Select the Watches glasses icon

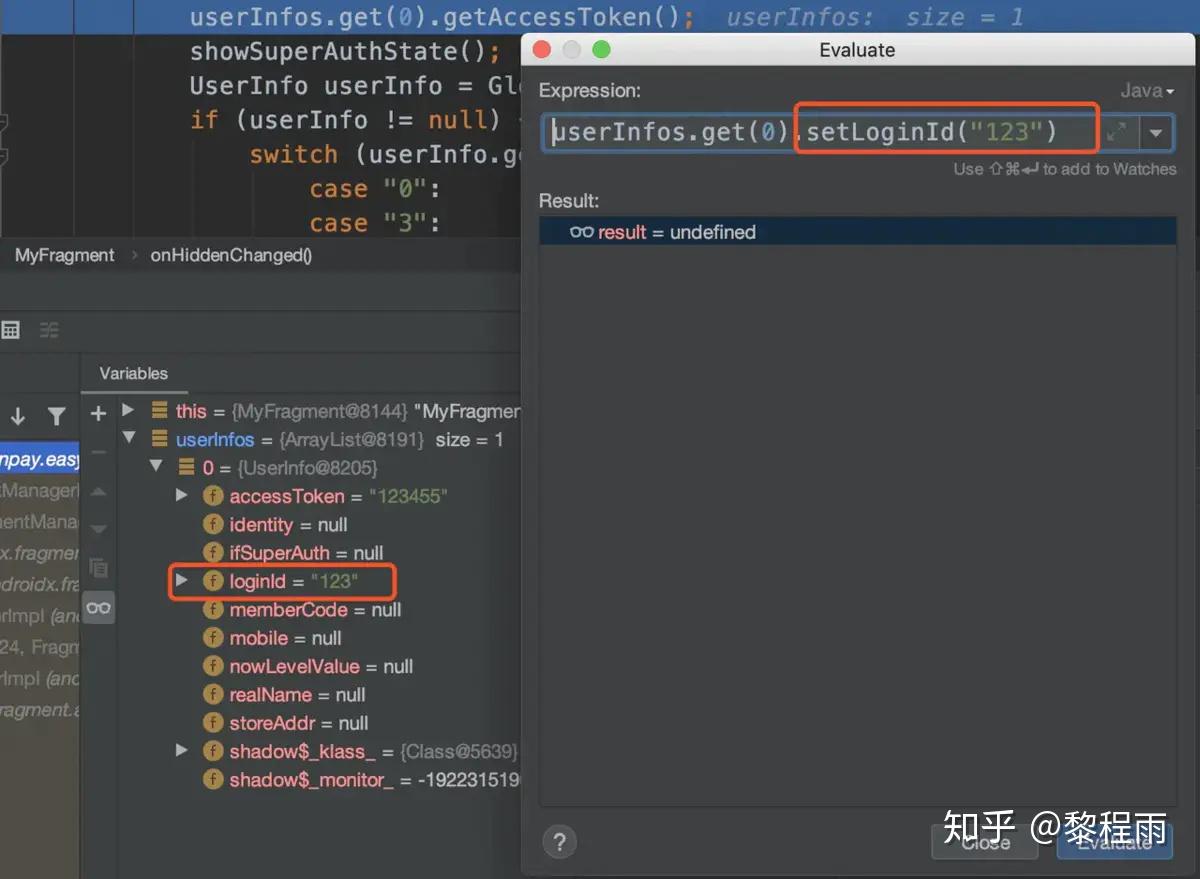click(x=97, y=606)
